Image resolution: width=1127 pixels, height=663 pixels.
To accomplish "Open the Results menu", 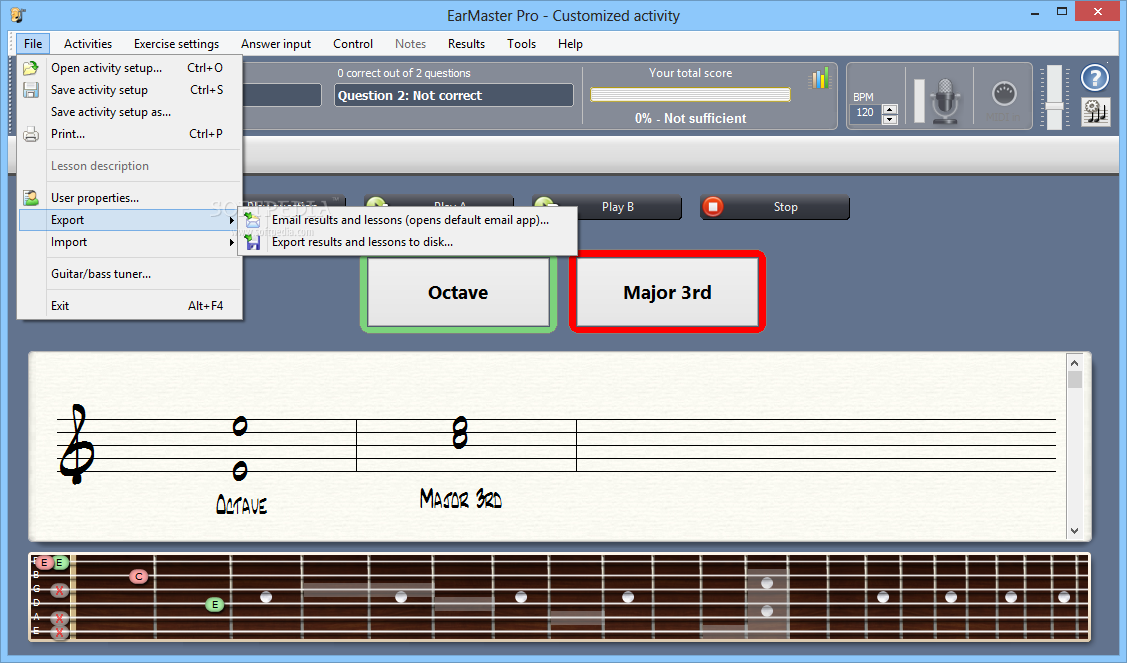I will (466, 44).
